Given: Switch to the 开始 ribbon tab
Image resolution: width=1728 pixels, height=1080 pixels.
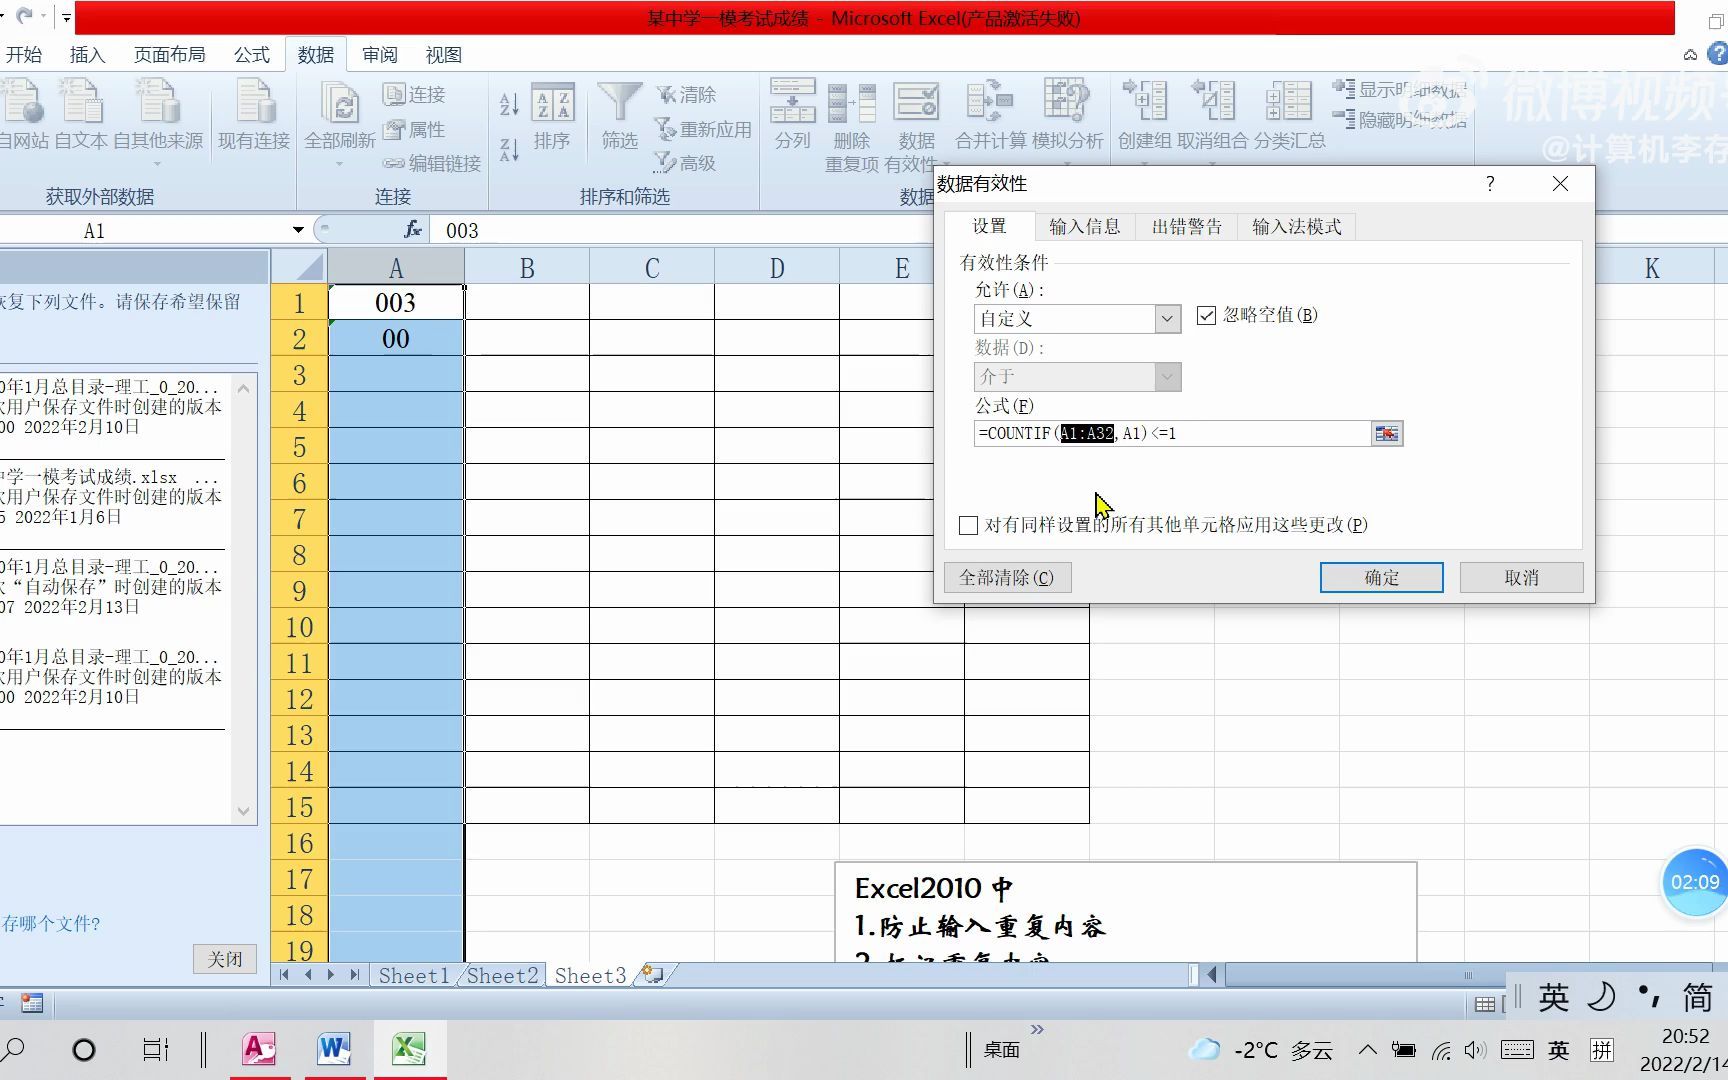Looking at the screenshot, I should (x=24, y=55).
